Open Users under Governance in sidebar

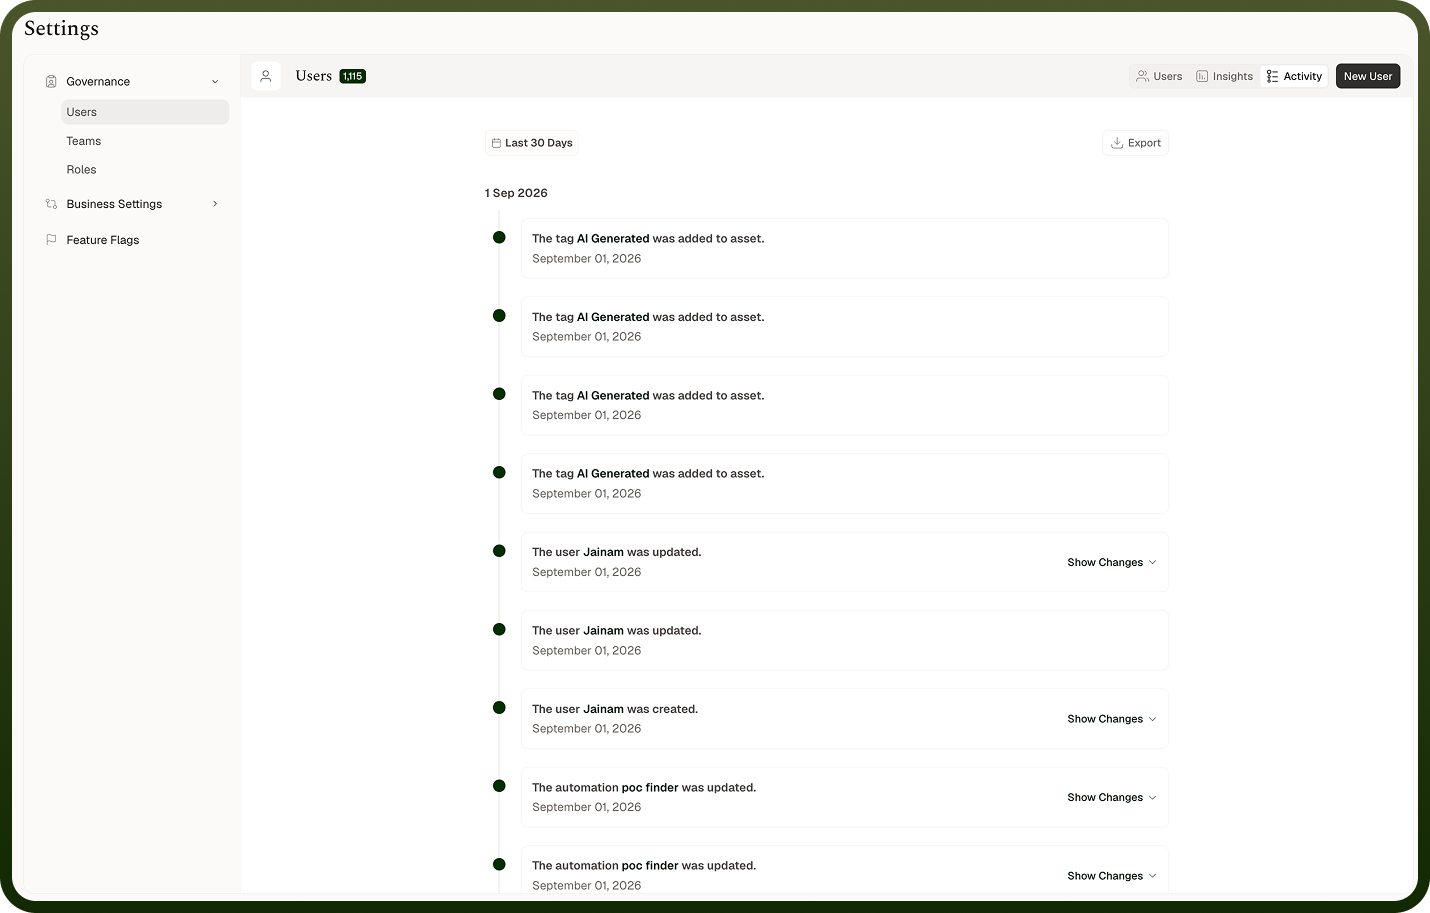click(145, 112)
